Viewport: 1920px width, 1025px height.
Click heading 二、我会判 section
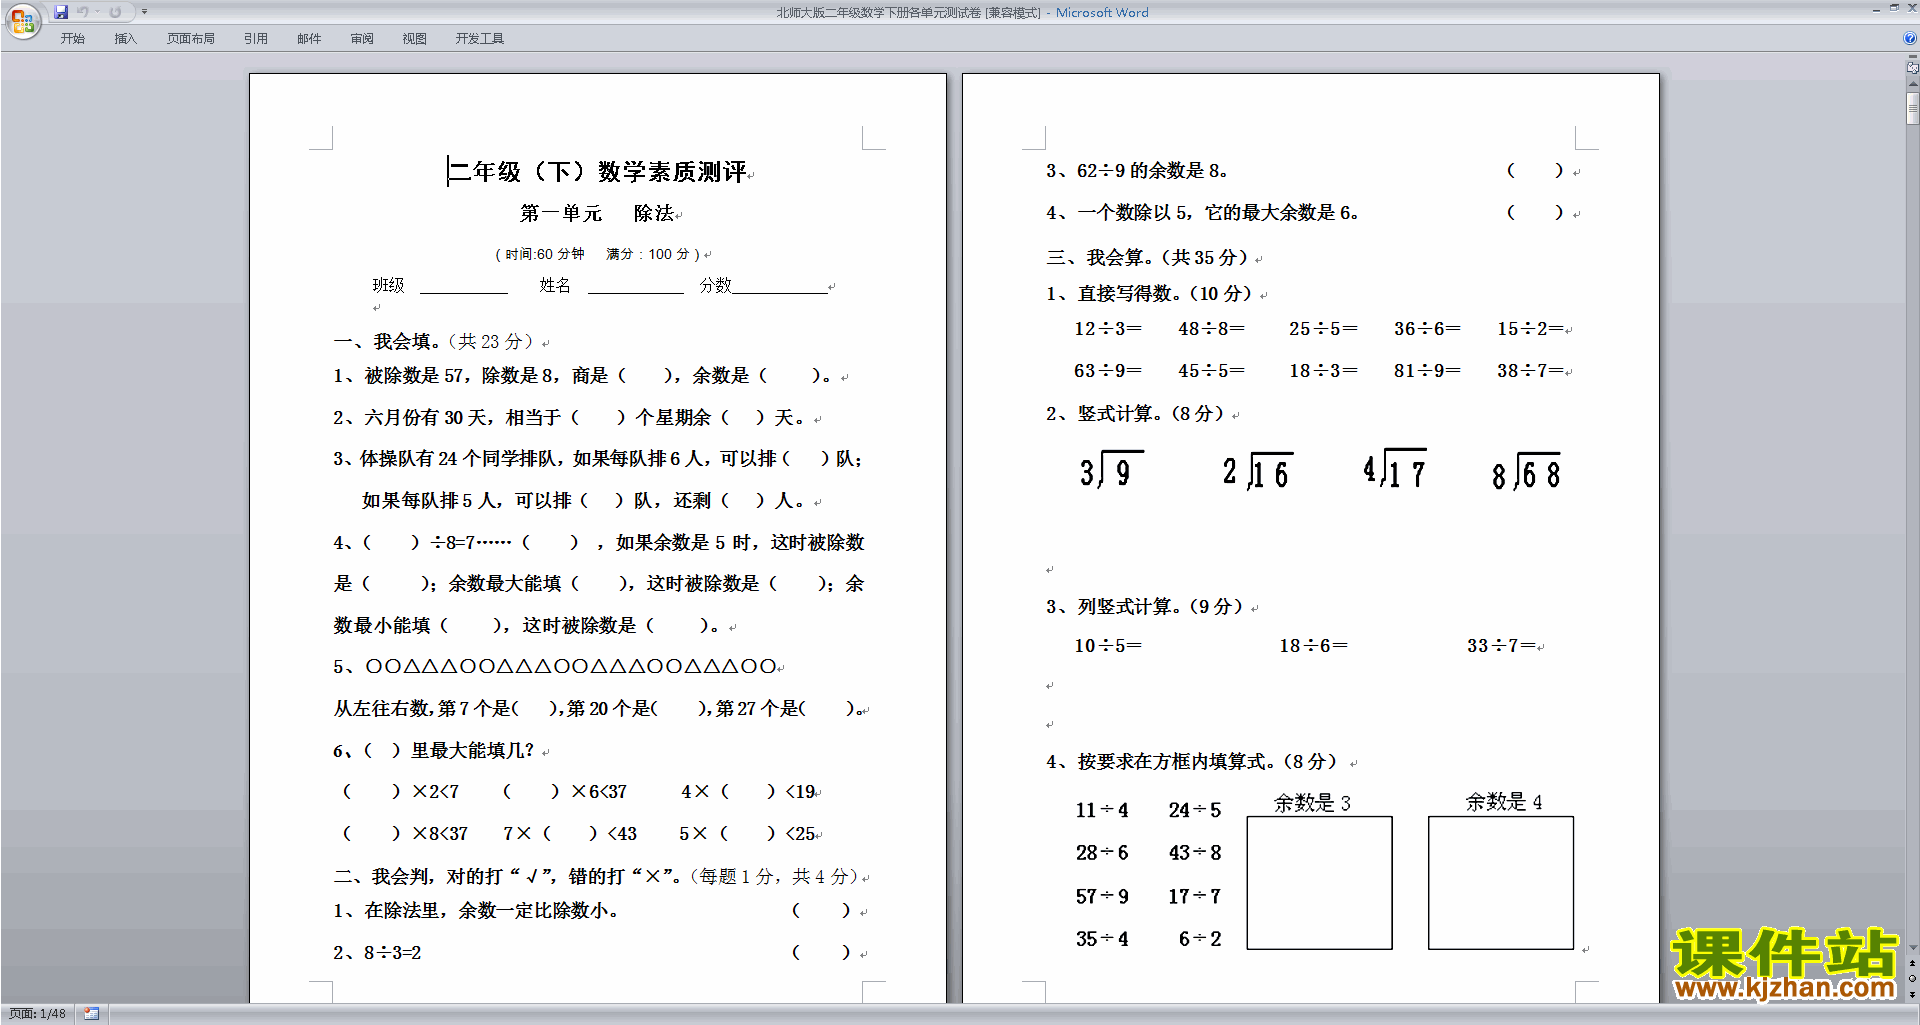[596, 877]
